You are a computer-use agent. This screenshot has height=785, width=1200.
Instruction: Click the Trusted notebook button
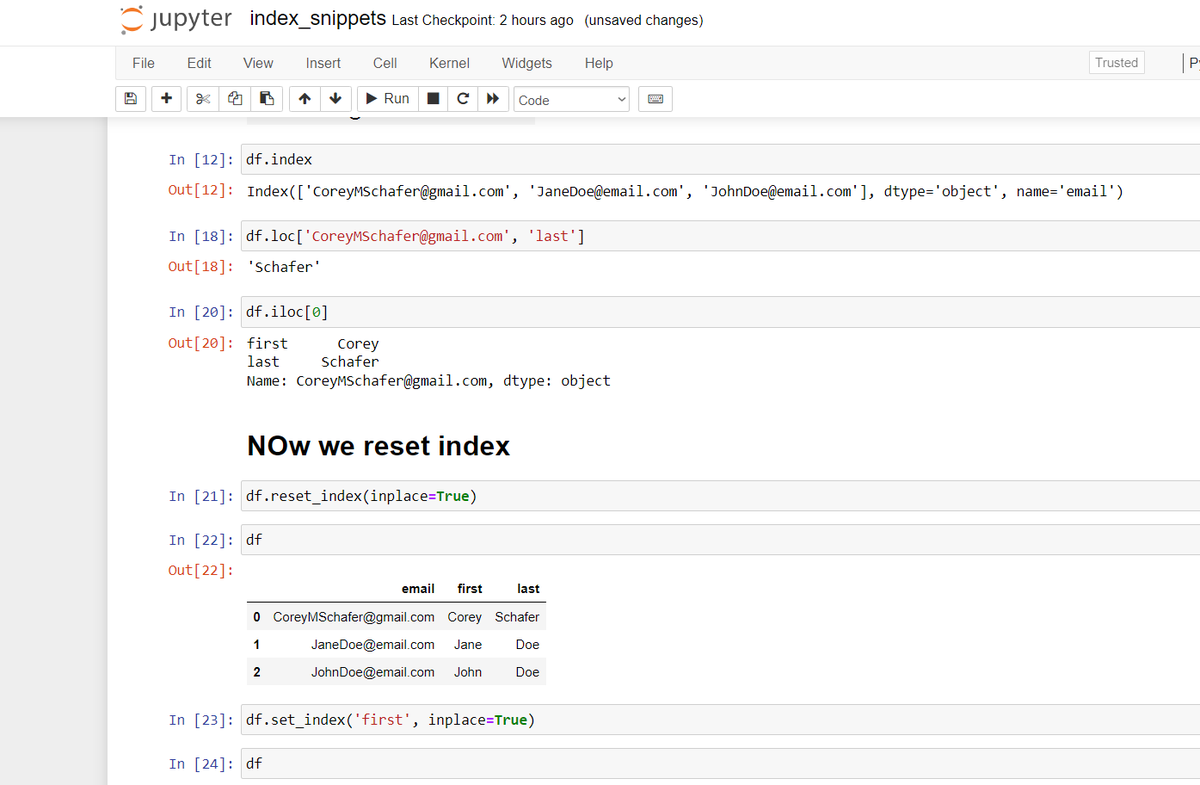1116,62
